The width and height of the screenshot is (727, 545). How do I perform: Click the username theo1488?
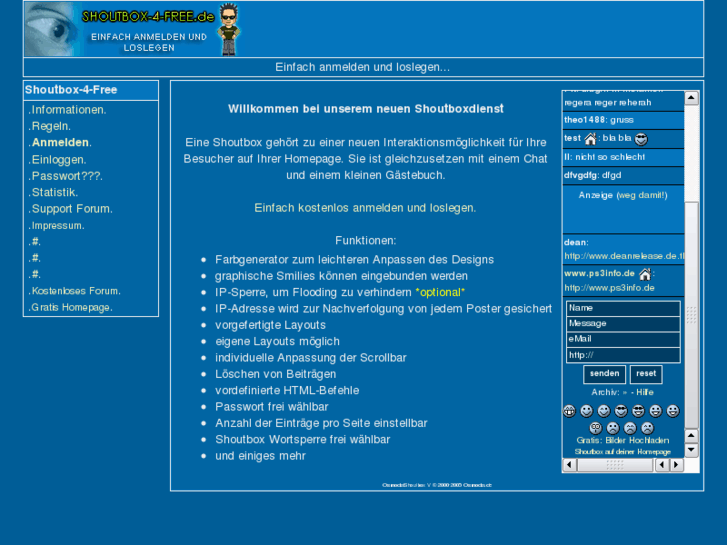[584, 120]
